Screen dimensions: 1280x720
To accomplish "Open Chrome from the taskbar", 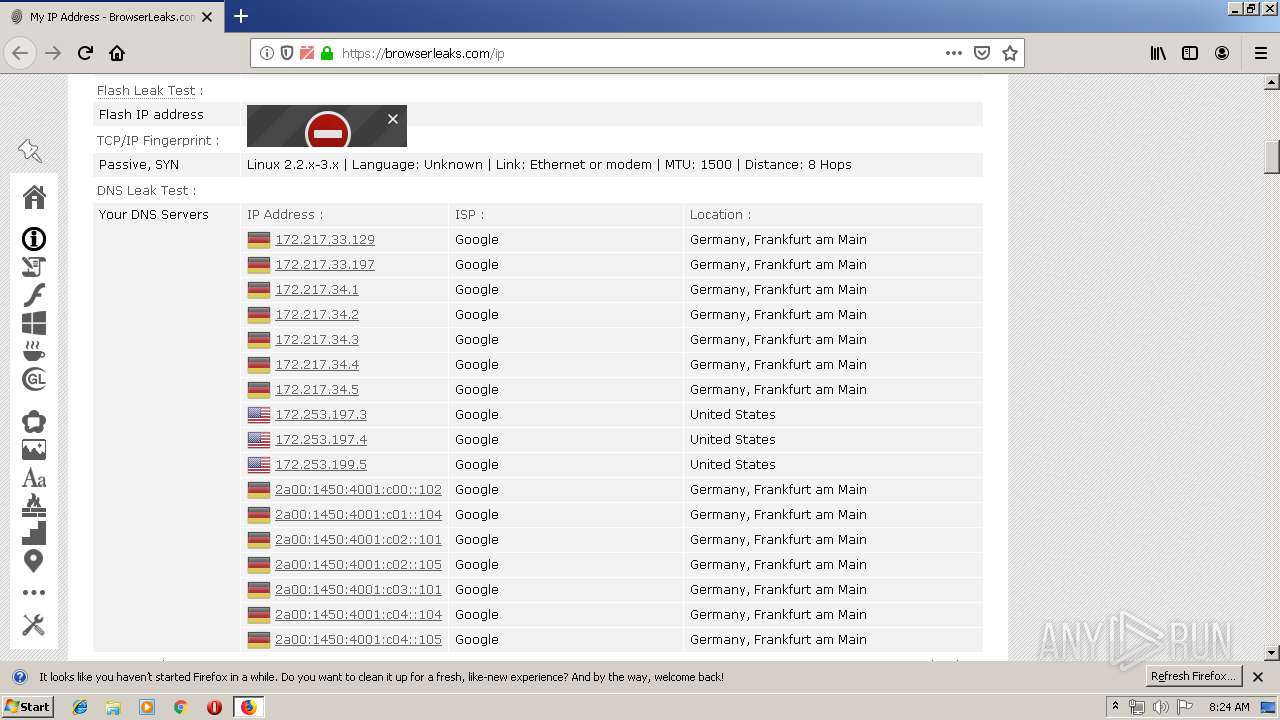I will point(181,707).
